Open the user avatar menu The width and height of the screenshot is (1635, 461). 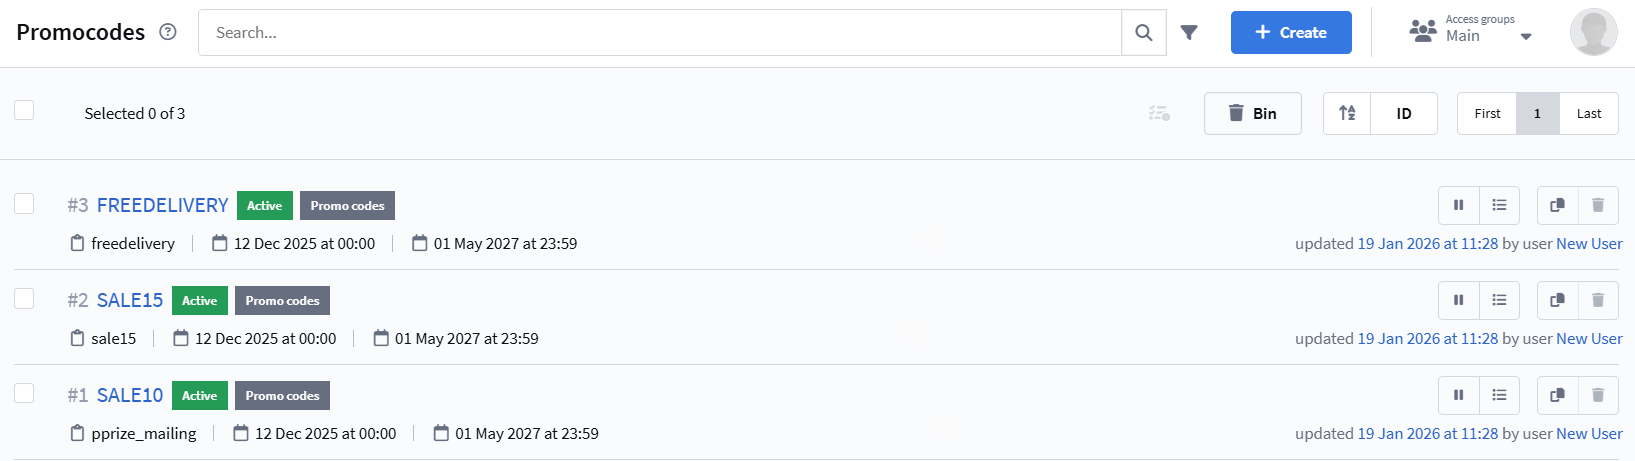1593,32
